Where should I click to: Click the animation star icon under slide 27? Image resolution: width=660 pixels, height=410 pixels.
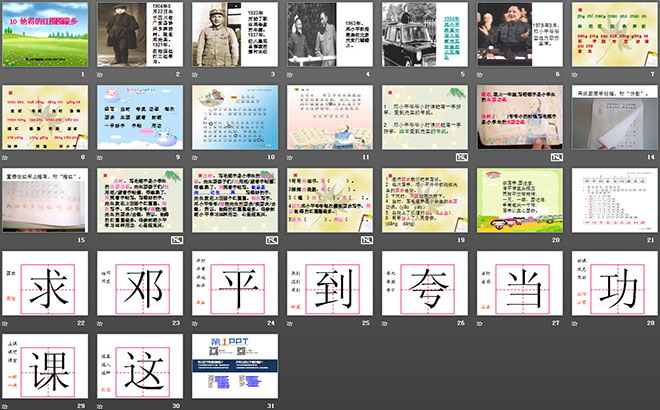coord(479,323)
